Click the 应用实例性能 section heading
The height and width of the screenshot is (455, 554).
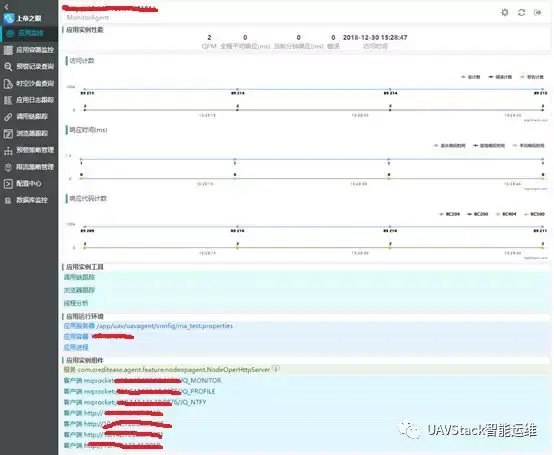pos(84,30)
